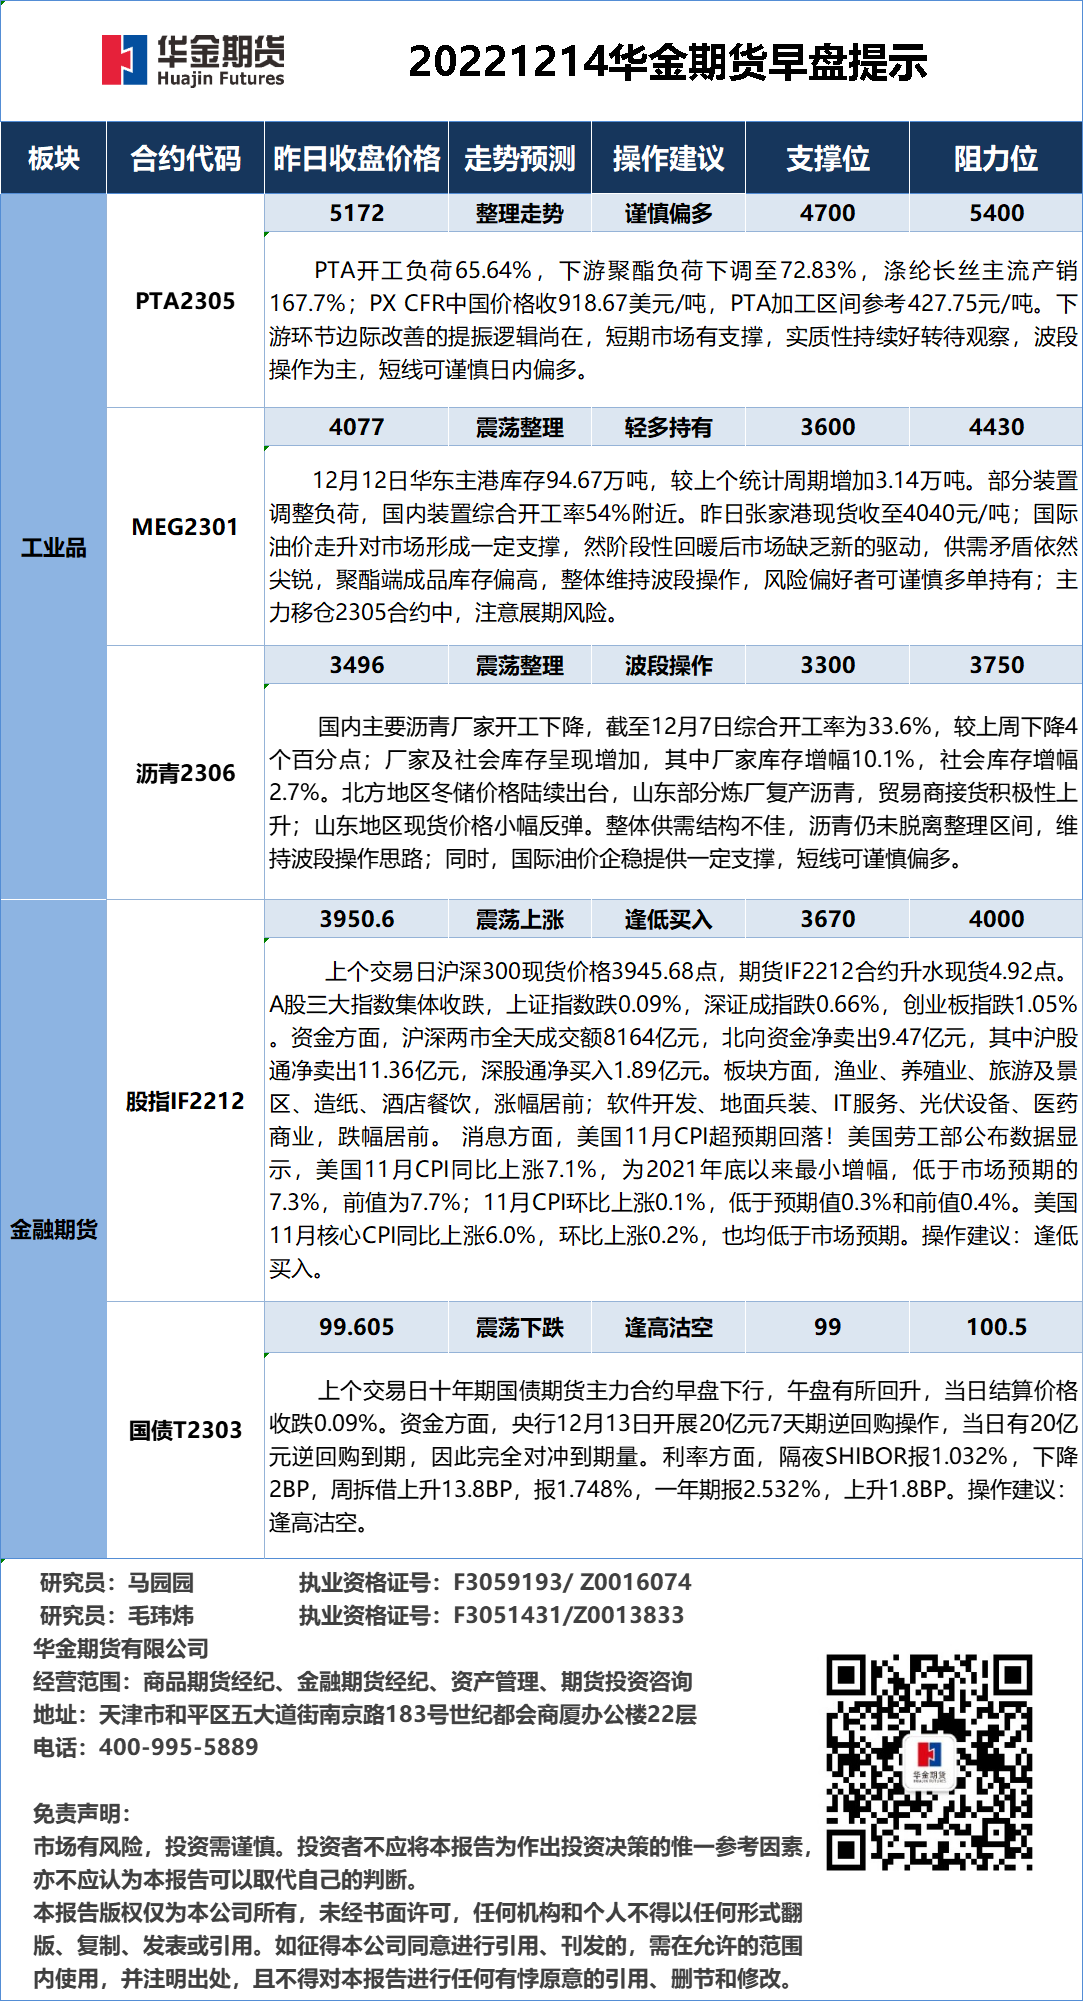
Task: Select contract code 股指IF2212
Action: pyautogui.click(x=185, y=1101)
